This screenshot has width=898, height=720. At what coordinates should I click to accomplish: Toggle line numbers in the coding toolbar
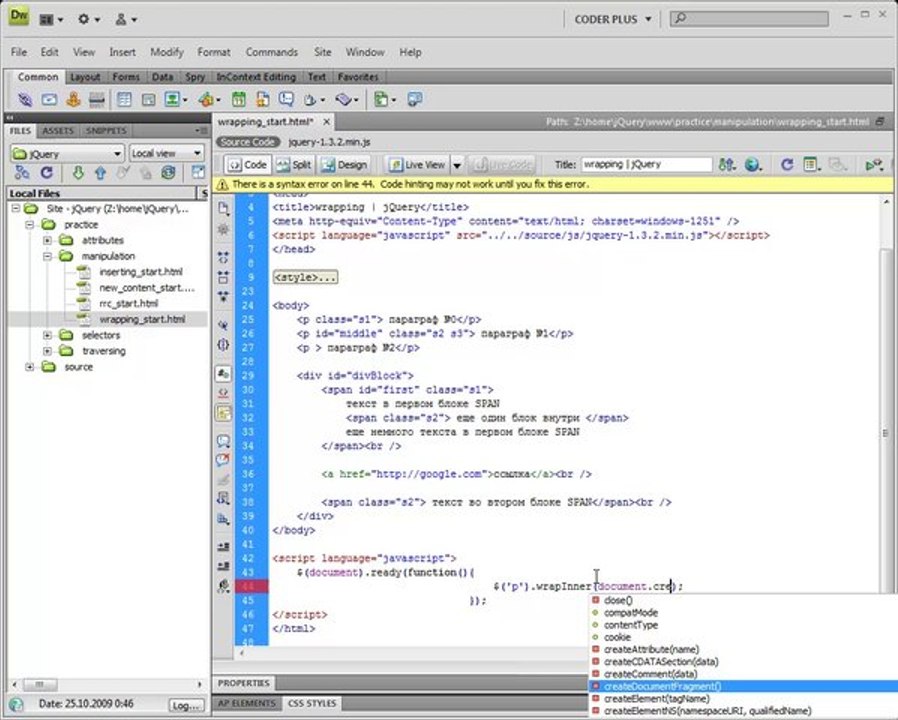pyautogui.click(x=223, y=374)
